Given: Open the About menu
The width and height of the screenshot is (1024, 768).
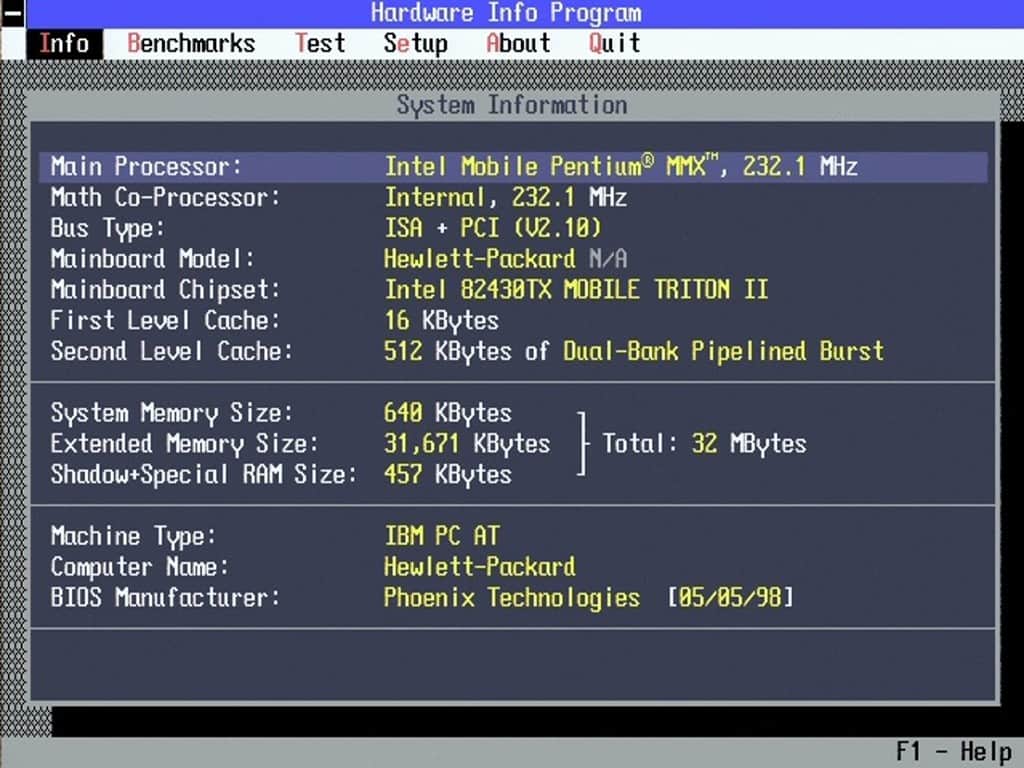Looking at the screenshot, I should pos(519,44).
